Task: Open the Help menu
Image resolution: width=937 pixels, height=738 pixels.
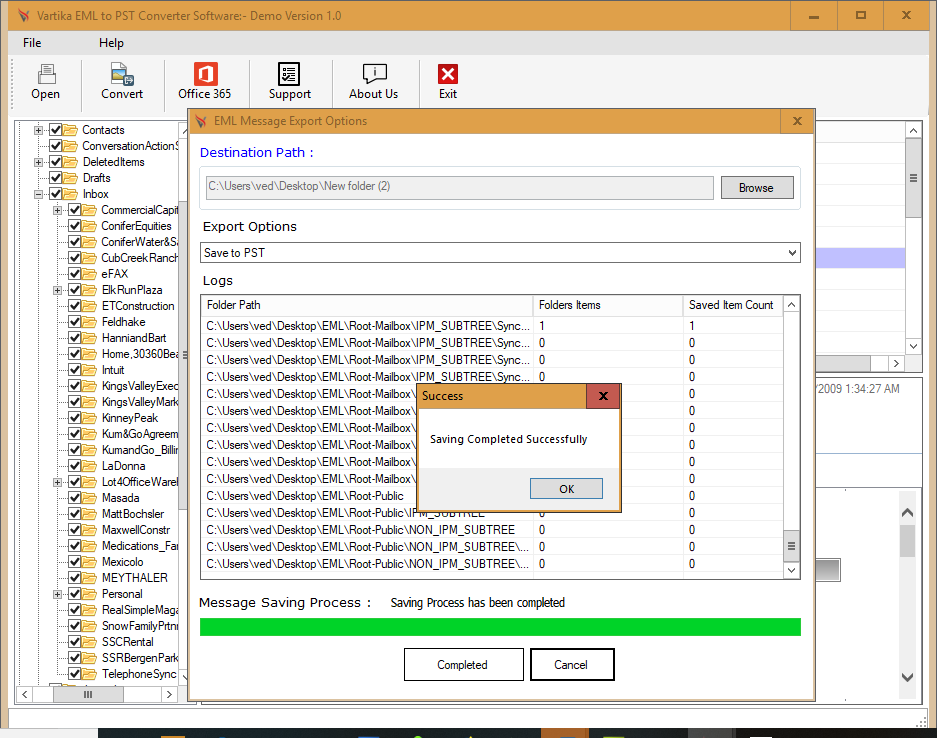Action: 111,43
